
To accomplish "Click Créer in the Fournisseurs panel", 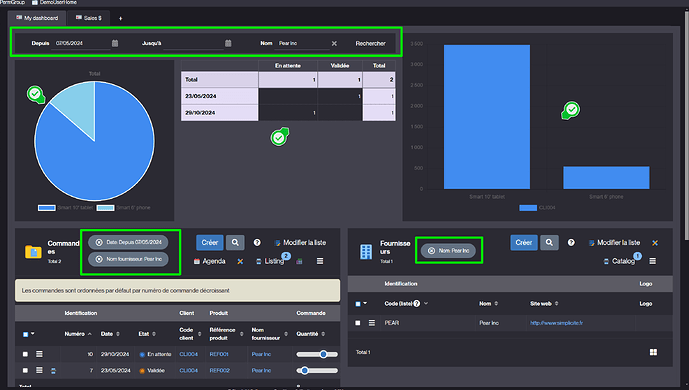I will click(x=524, y=242).
